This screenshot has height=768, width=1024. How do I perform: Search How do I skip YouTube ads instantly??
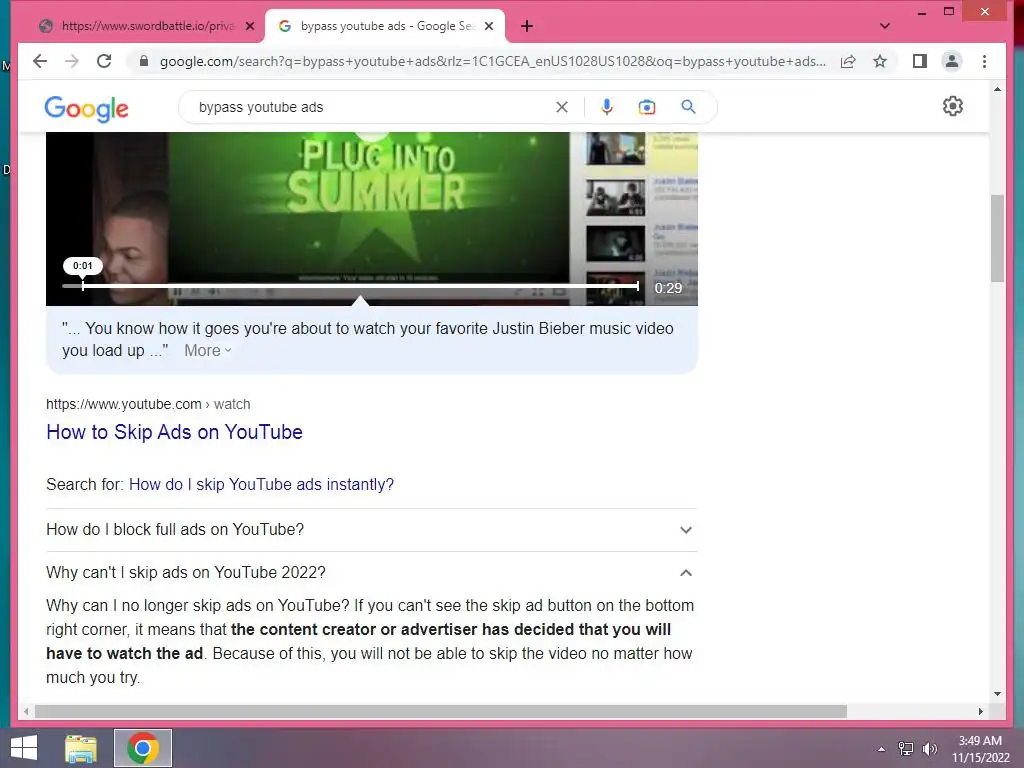click(261, 485)
